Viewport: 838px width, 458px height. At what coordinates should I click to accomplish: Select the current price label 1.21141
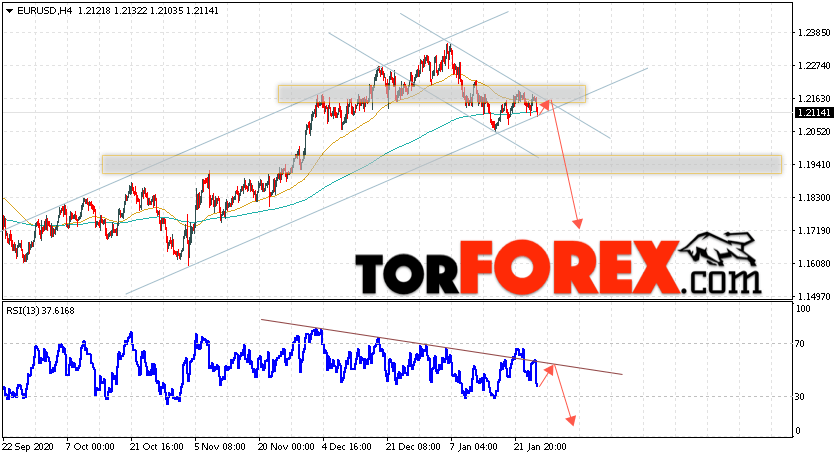coord(814,113)
